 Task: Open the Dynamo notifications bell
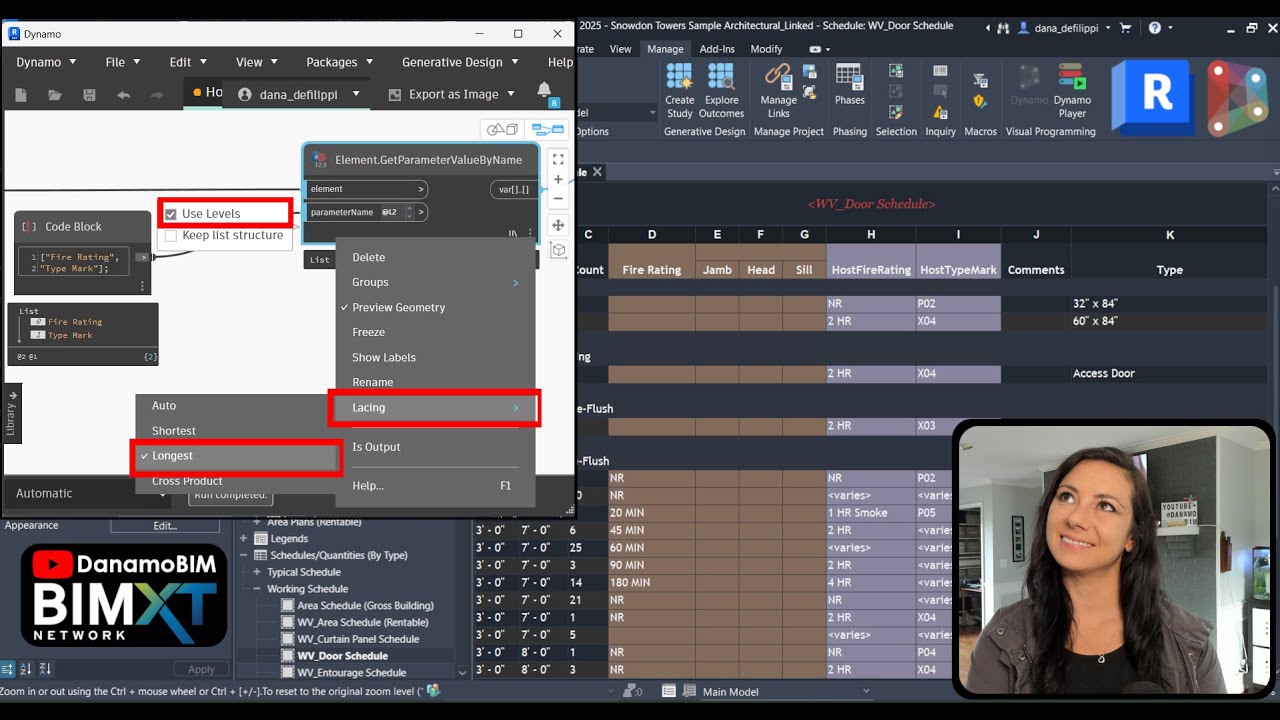544,90
